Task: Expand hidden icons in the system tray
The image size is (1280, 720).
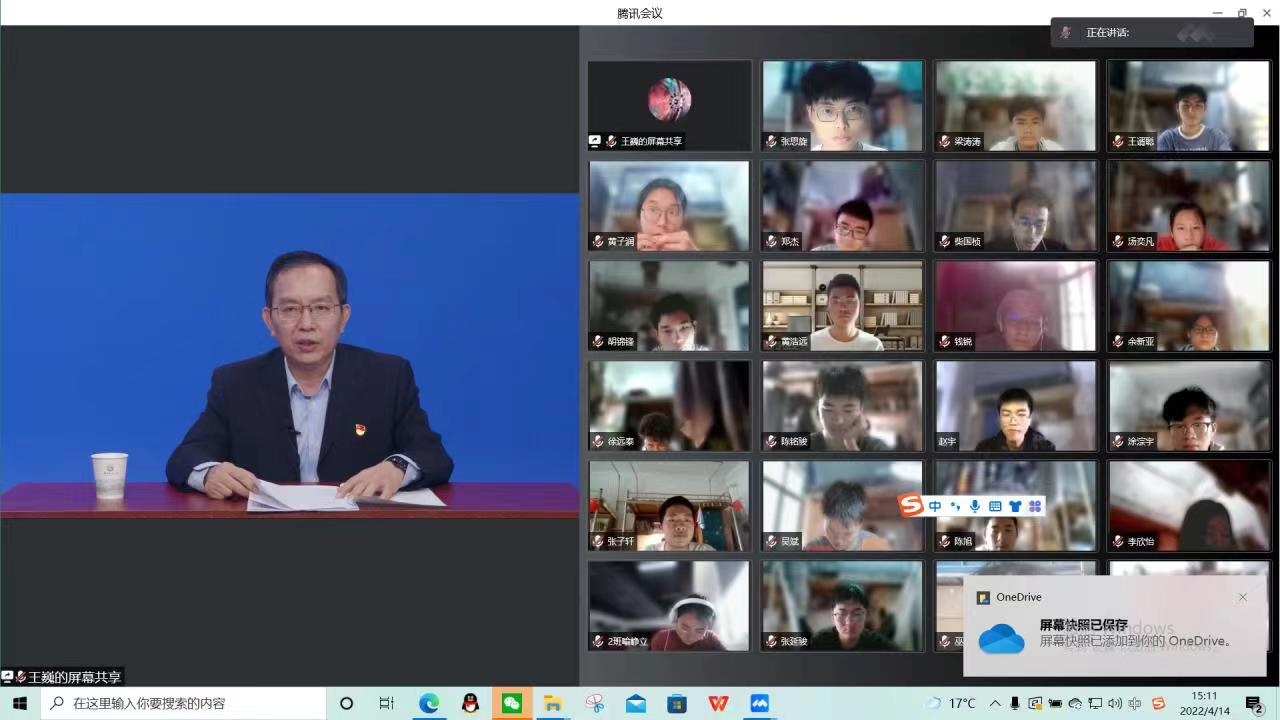Action: [x=996, y=703]
